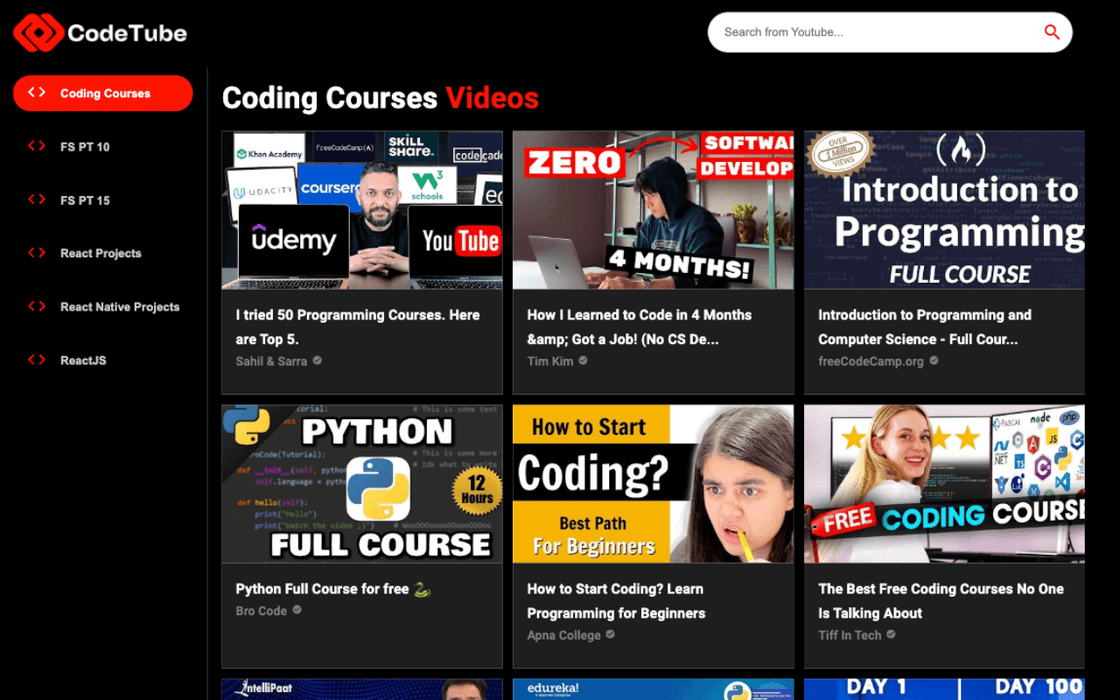Open the edureka video thumbnail
Viewport: 1120px width, 700px height.
tap(653, 689)
